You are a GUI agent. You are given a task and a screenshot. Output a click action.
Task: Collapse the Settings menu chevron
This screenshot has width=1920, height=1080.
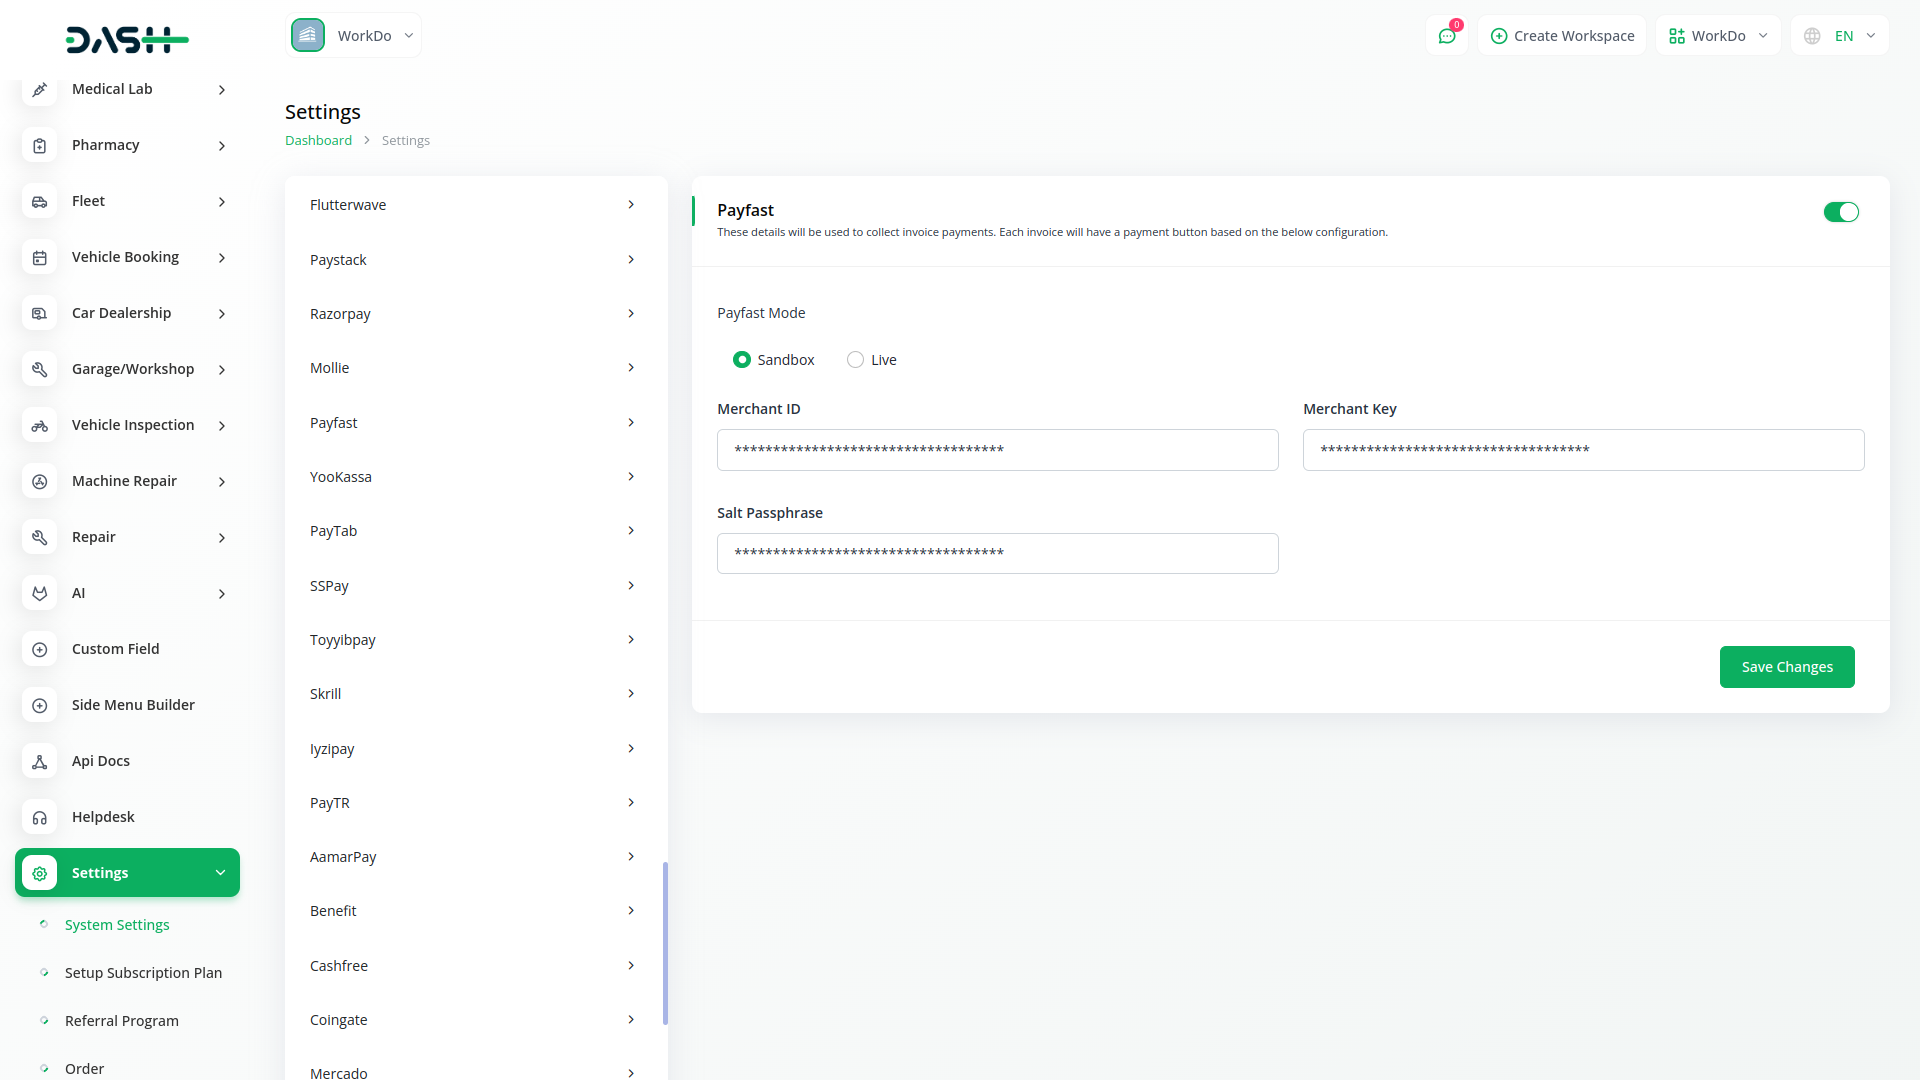click(220, 873)
